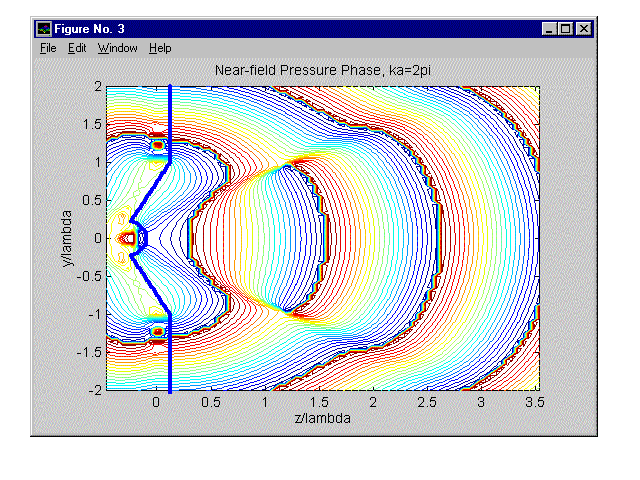Open the Help menu

(x=160, y=48)
